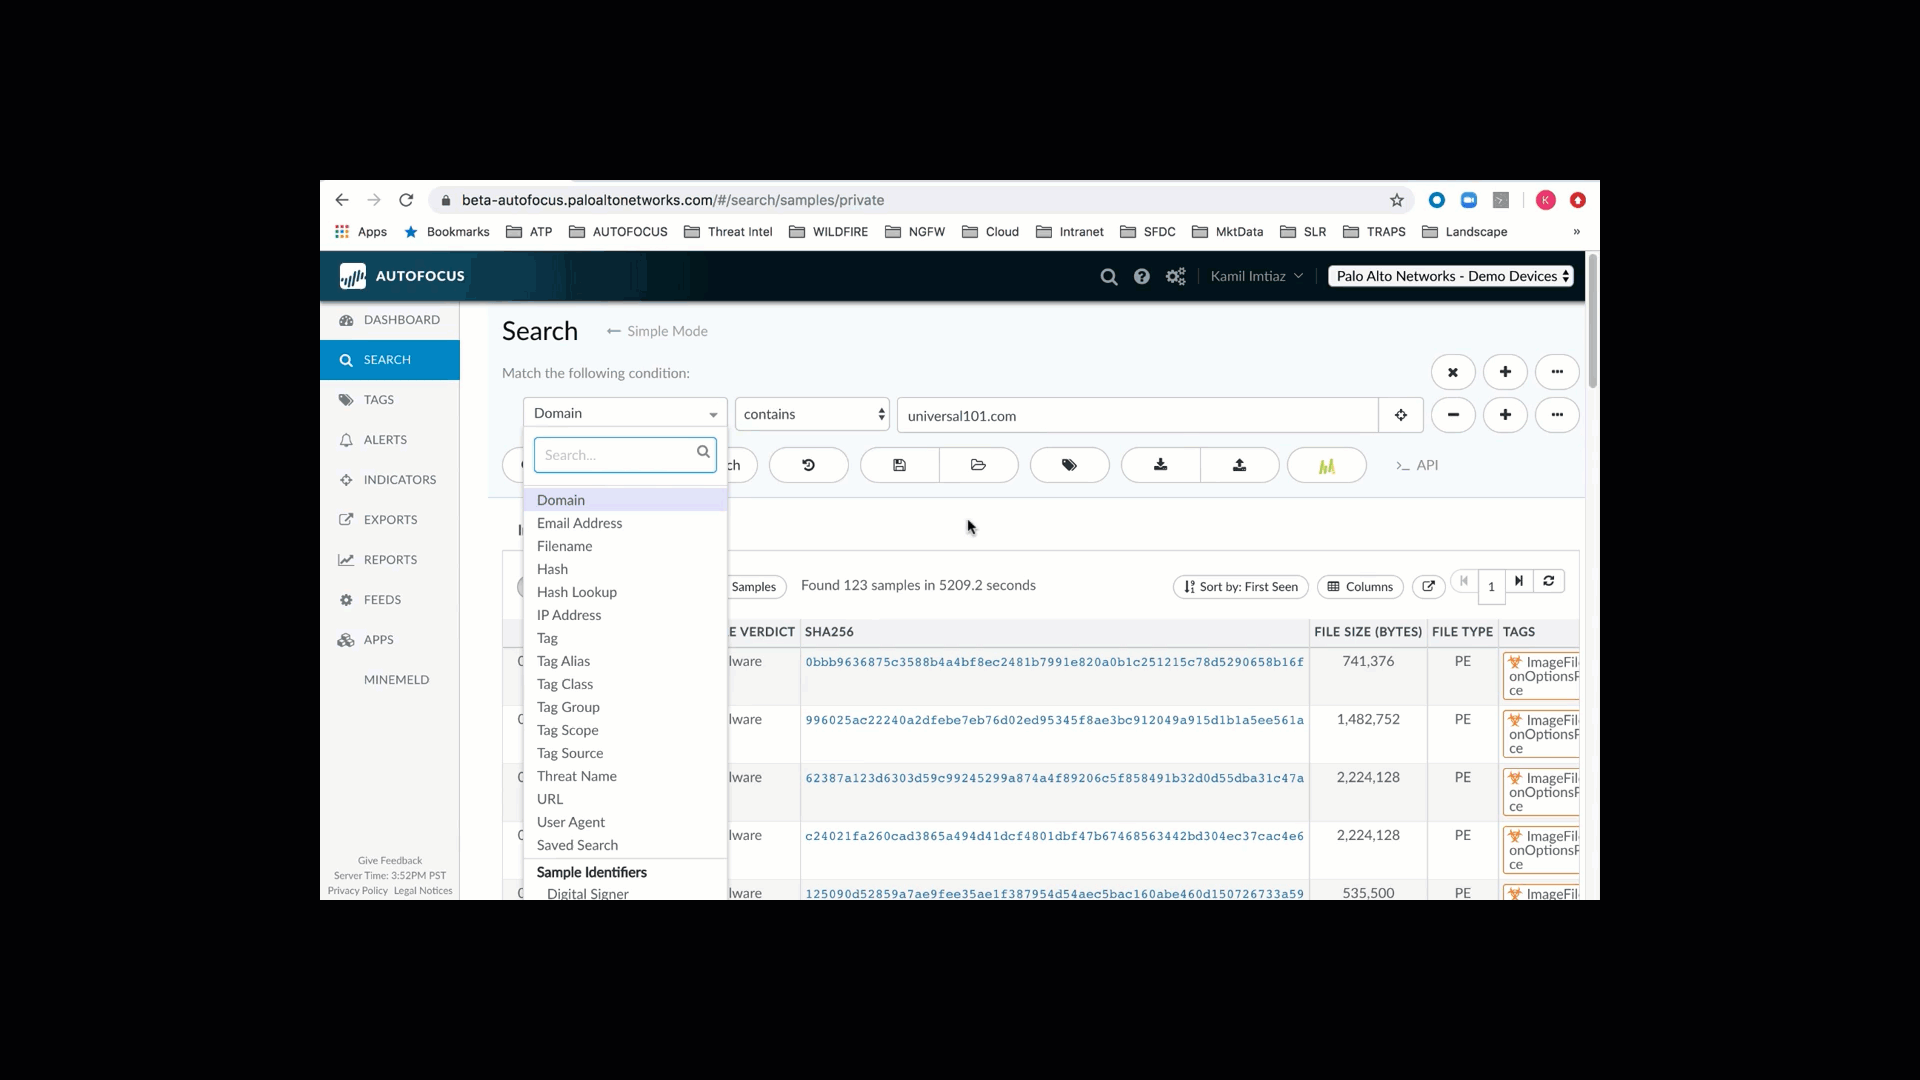Add condition with plus button beside minus
Viewport: 1920px width, 1080px height.
point(1505,415)
